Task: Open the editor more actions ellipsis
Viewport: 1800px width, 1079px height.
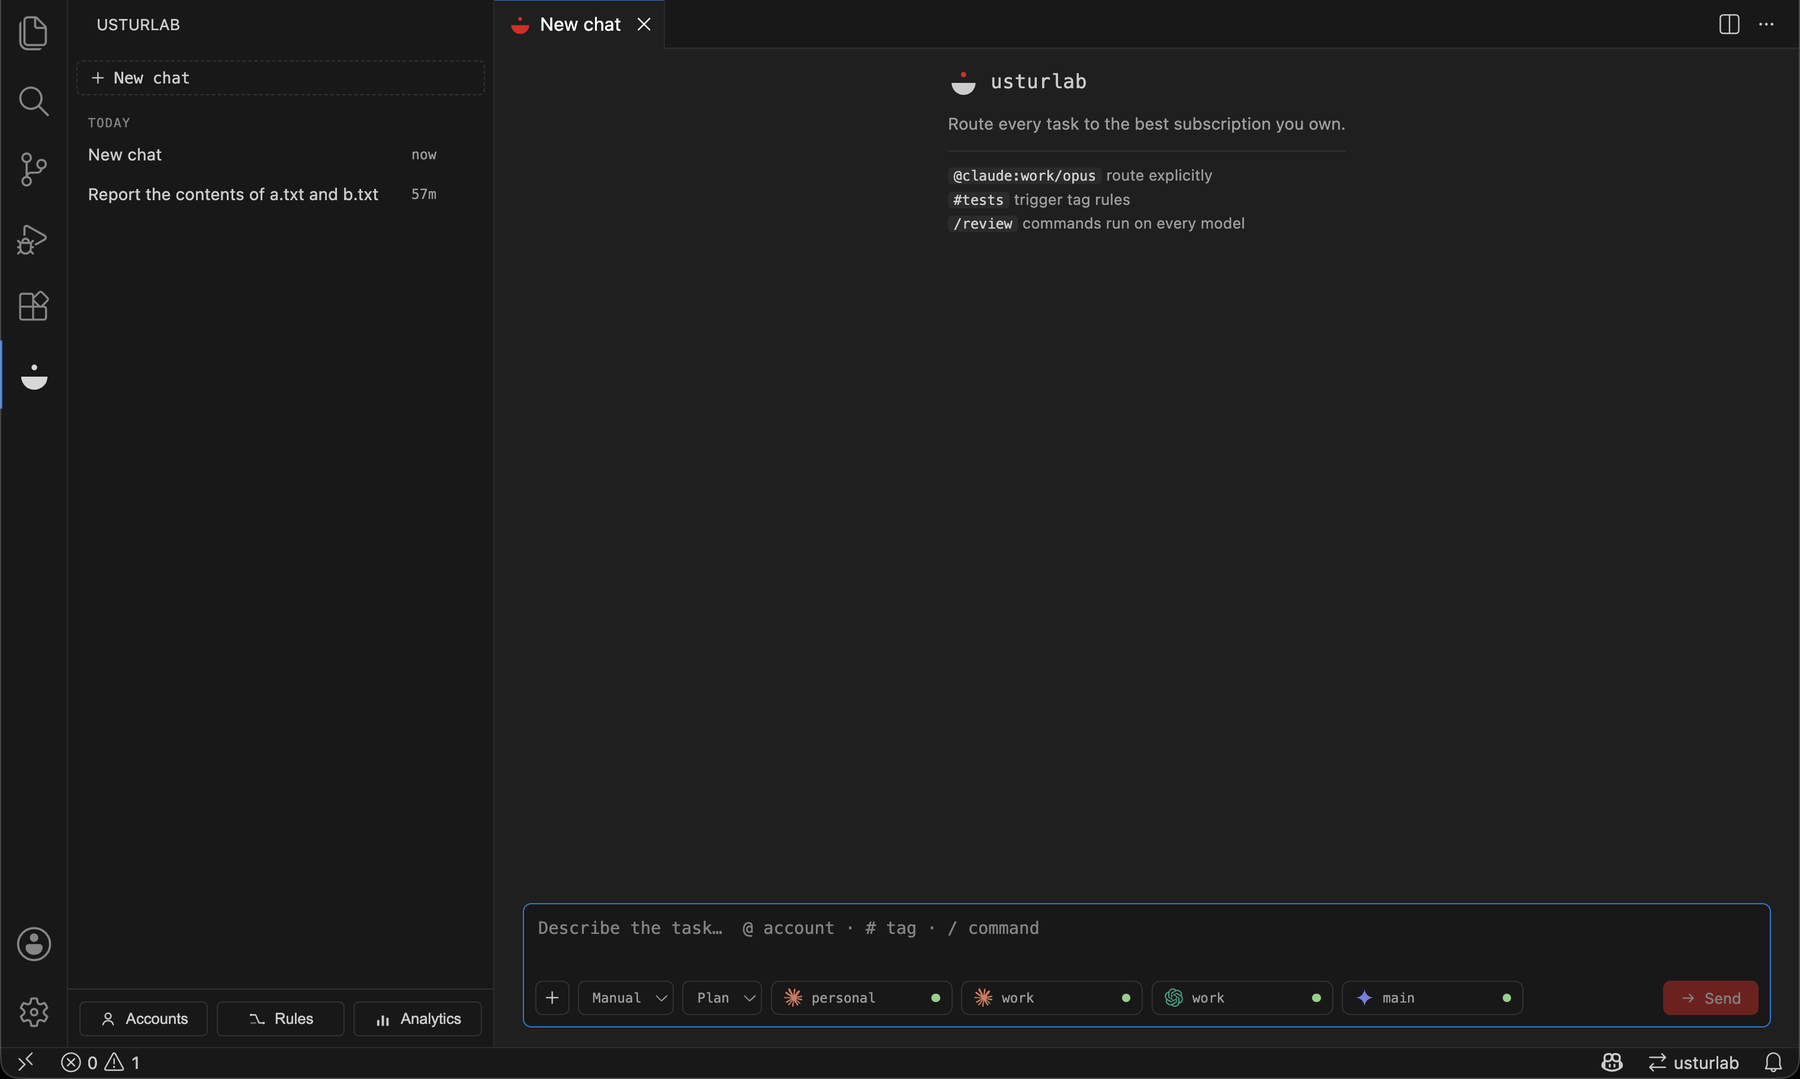Action: pos(1766,24)
